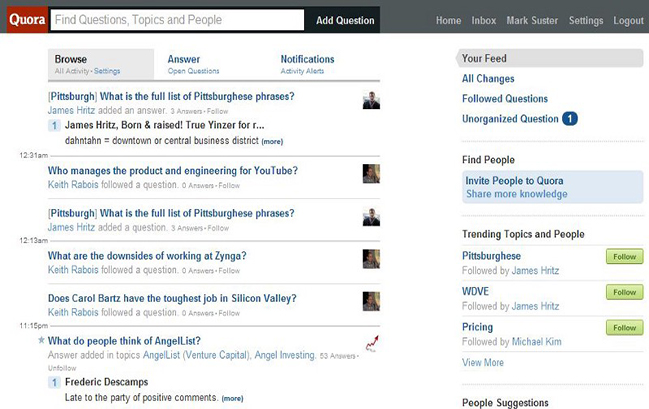The width and height of the screenshot is (649, 409).
Task: Open the Mark Suster profile link
Action: (x=532, y=20)
